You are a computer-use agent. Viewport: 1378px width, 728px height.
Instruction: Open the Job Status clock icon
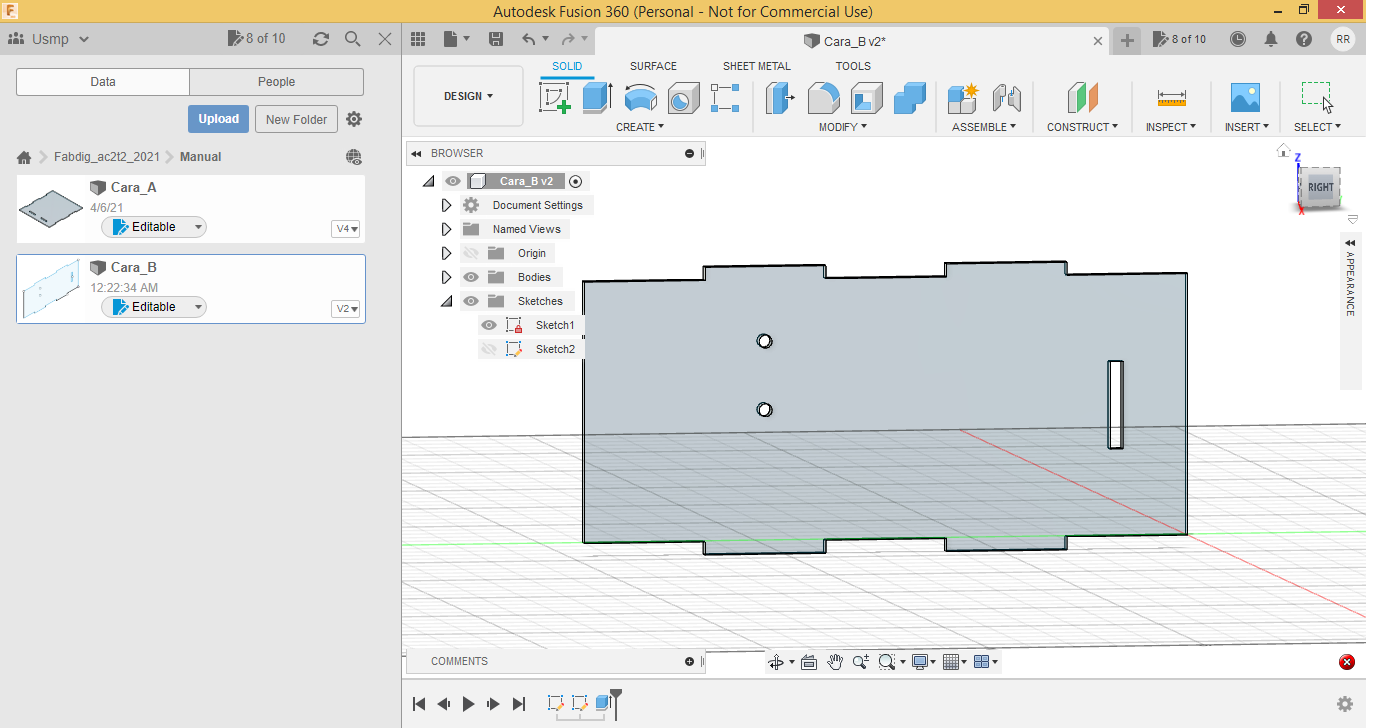click(x=1238, y=39)
